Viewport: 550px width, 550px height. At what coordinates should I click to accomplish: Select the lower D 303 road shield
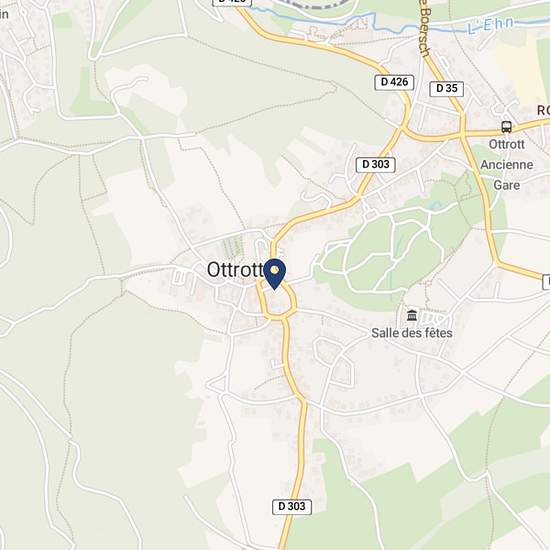pos(292,507)
